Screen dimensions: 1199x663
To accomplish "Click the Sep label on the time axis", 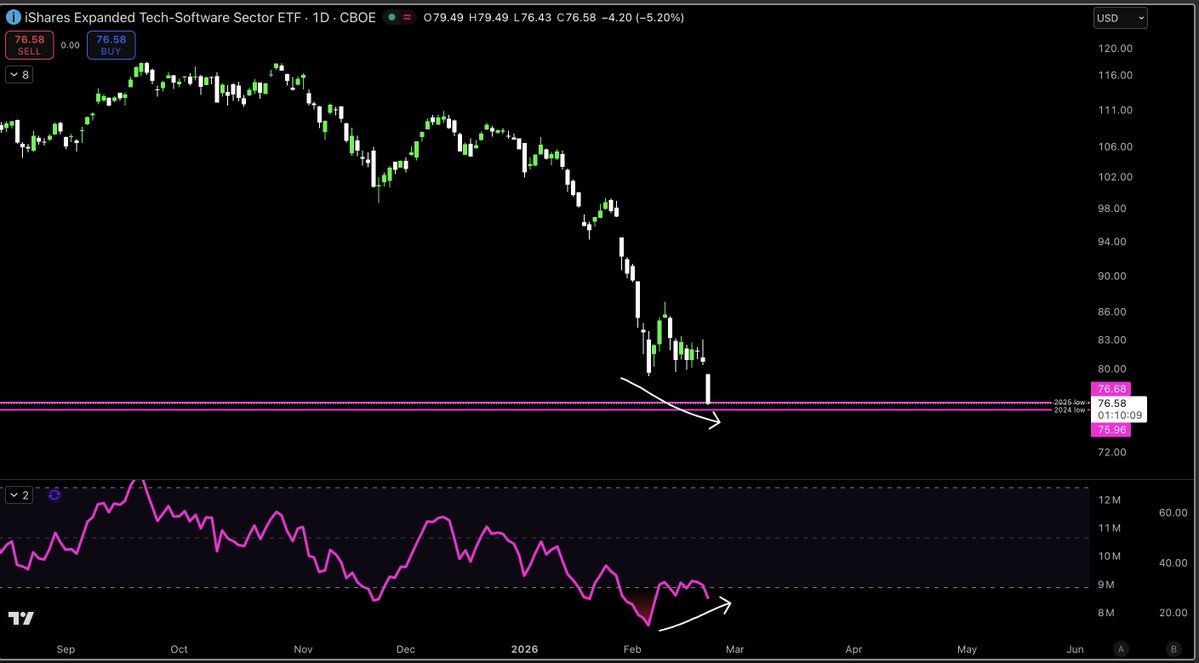I will click(x=66, y=649).
